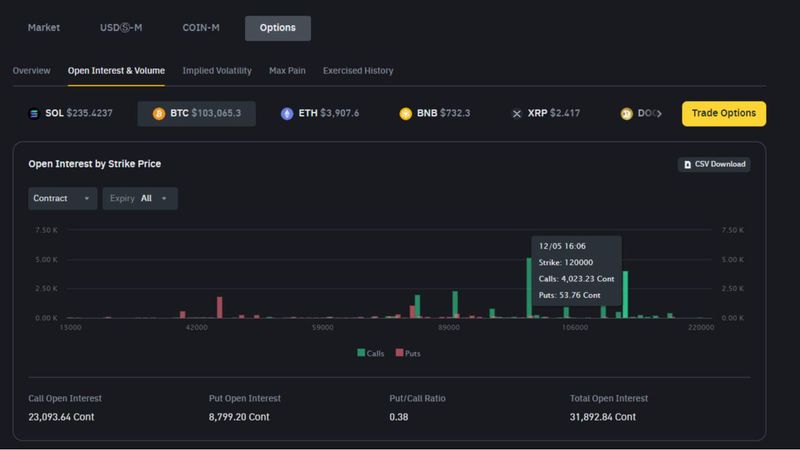Open the Implied Volatility sub-tab
The height and width of the screenshot is (450, 800).
[217, 70]
